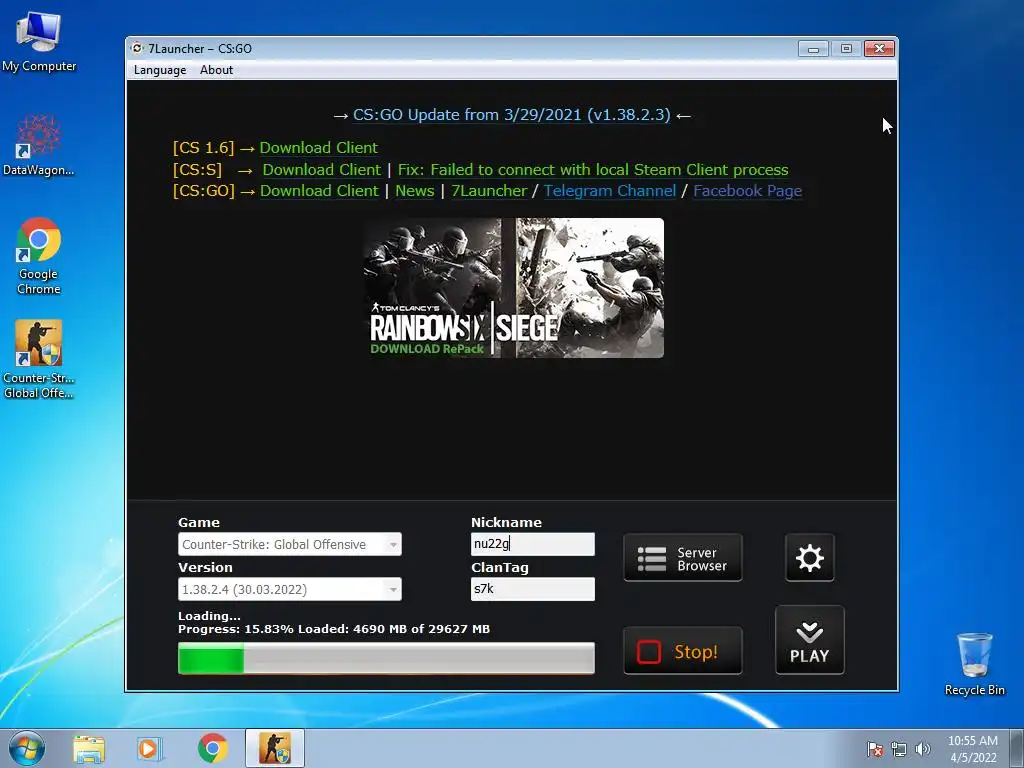Viewport: 1024px width, 768px height.
Task: Select the Recycle Bin icon
Action: pyautogui.click(x=974, y=664)
